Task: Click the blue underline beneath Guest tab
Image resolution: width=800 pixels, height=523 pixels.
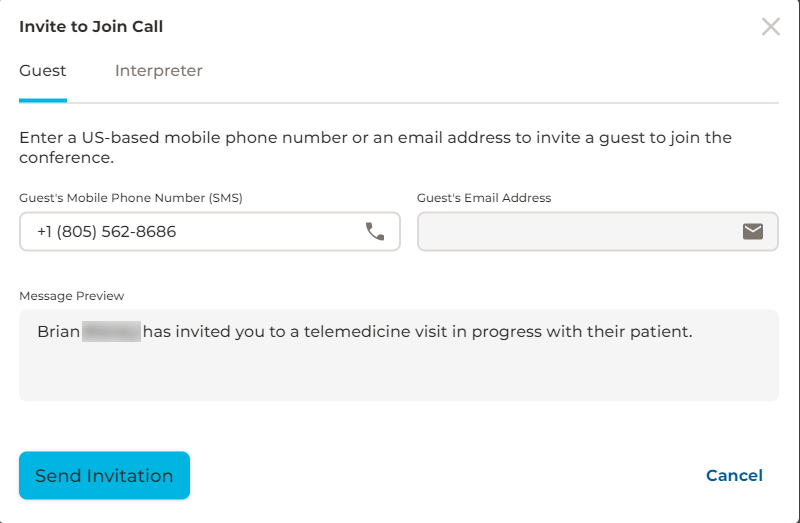Action: click(x=43, y=101)
